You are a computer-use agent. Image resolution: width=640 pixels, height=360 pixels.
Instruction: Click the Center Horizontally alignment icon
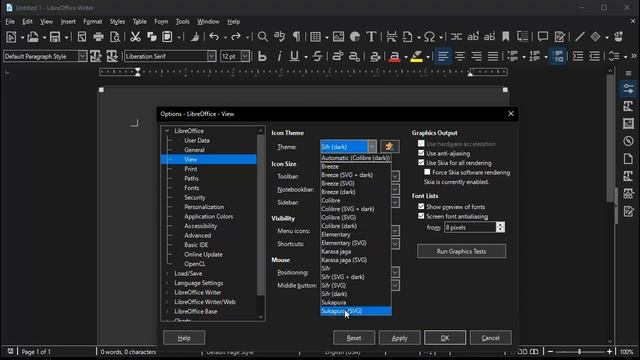coord(460,56)
